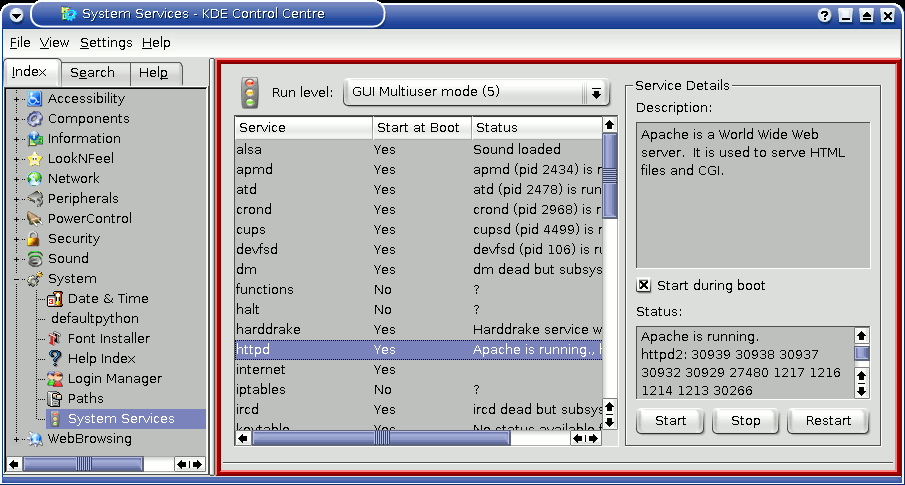Open the Settings menu
905x485 pixels.
(x=106, y=43)
